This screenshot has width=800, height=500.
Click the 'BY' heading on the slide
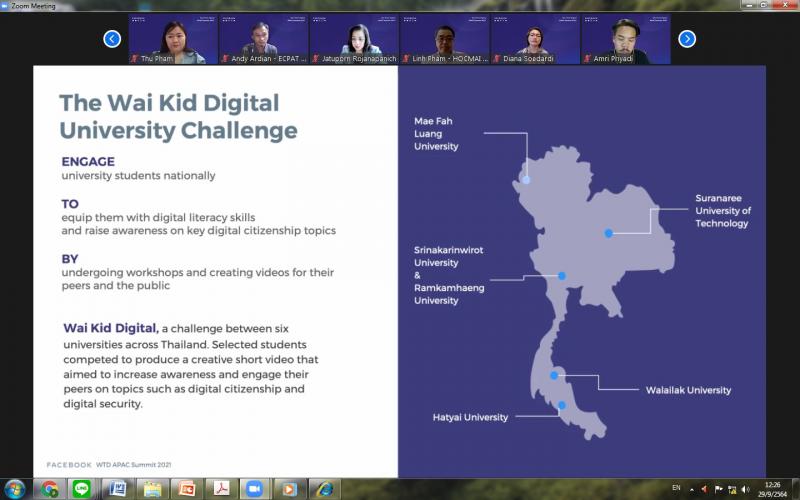pyautogui.click(x=70, y=259)
